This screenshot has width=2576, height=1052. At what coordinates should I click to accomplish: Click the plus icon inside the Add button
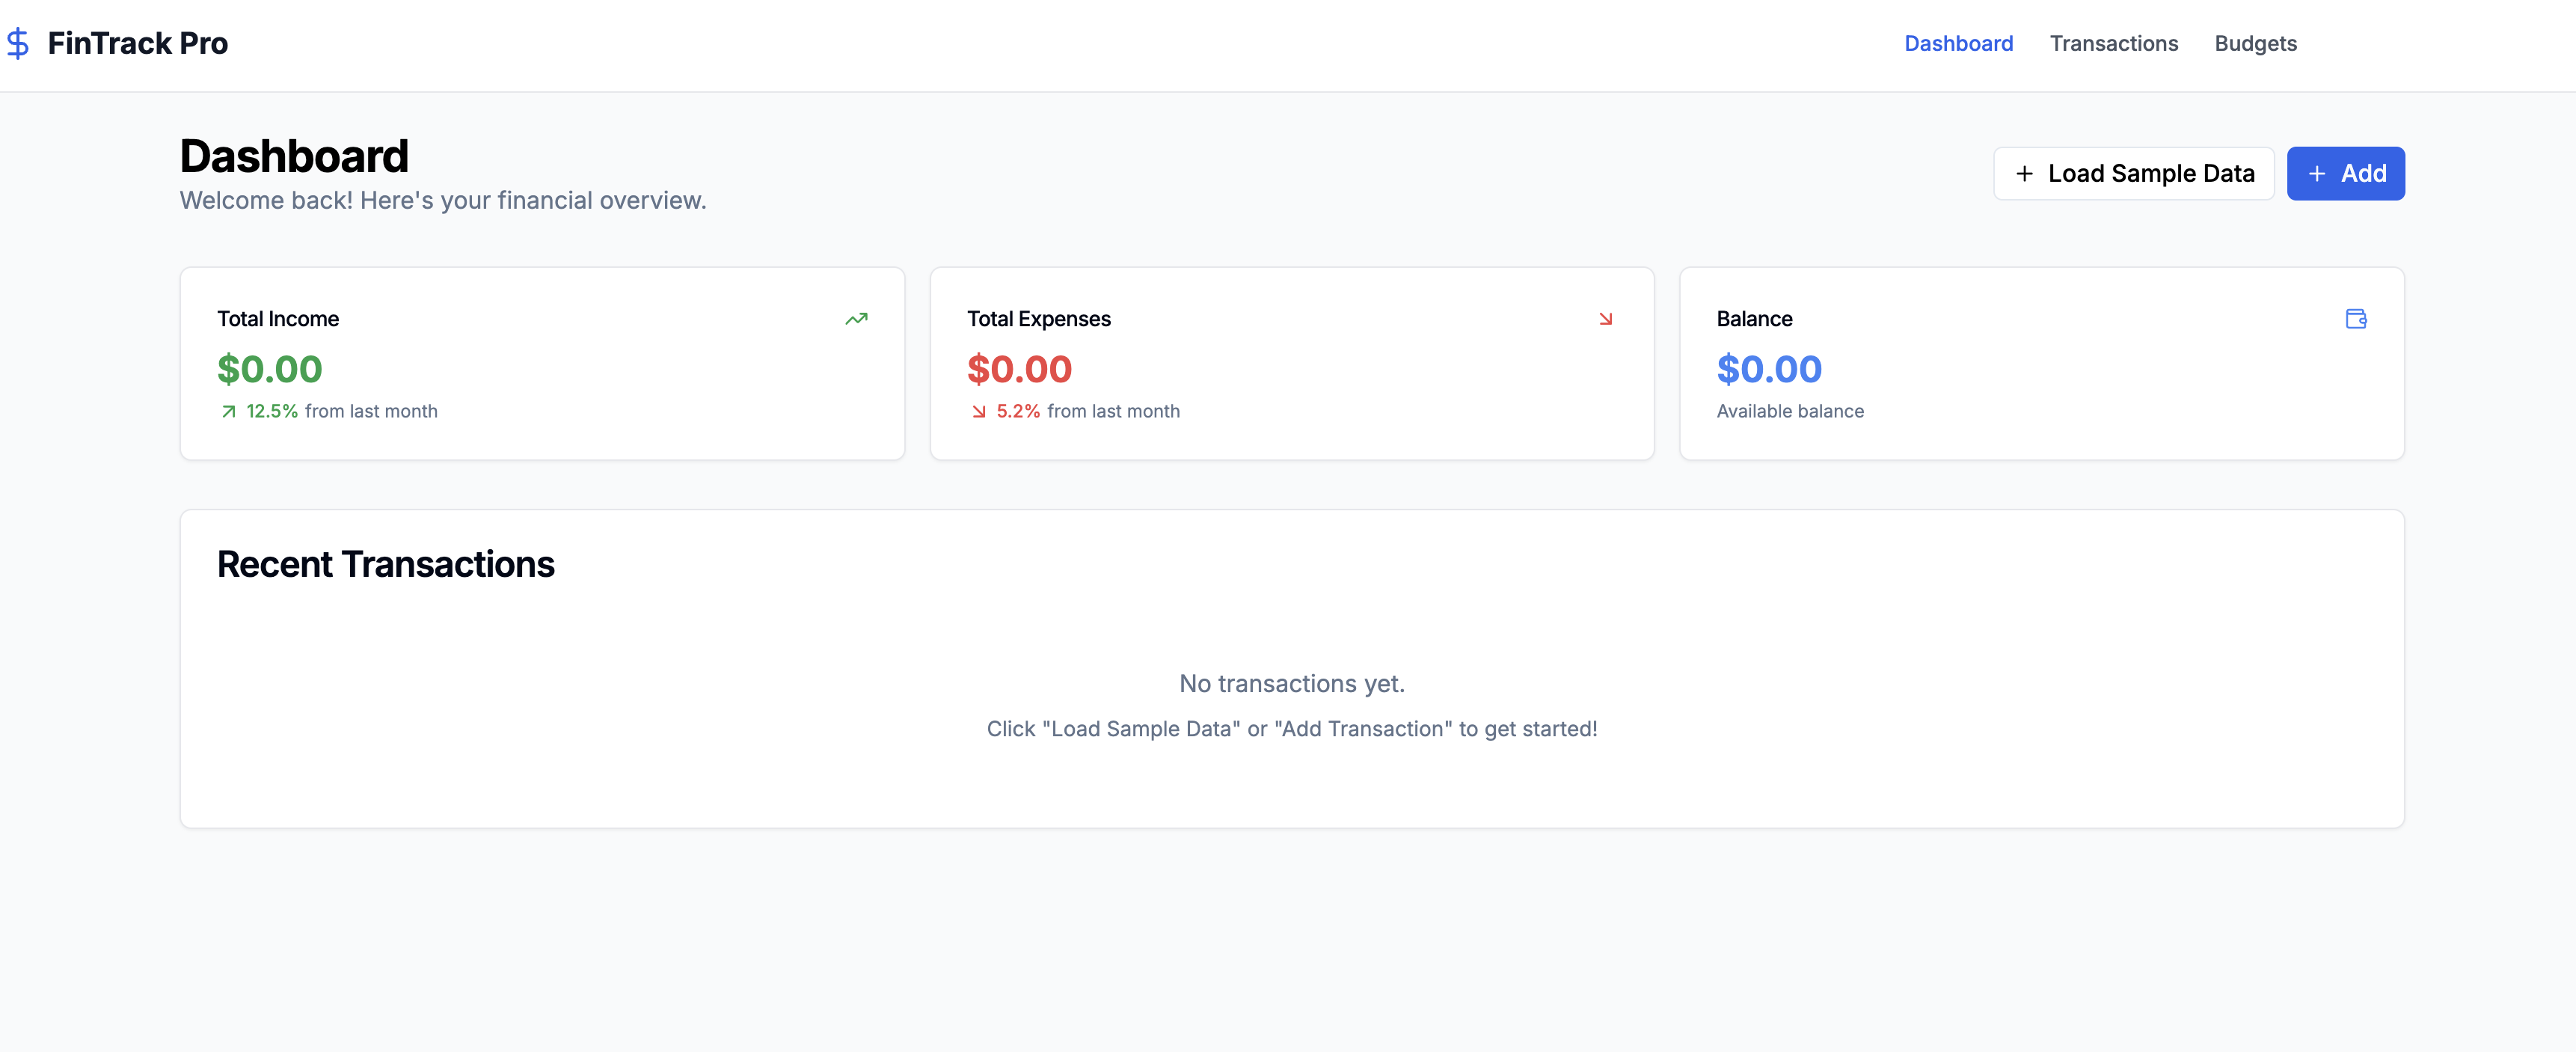click(2317, 173)
